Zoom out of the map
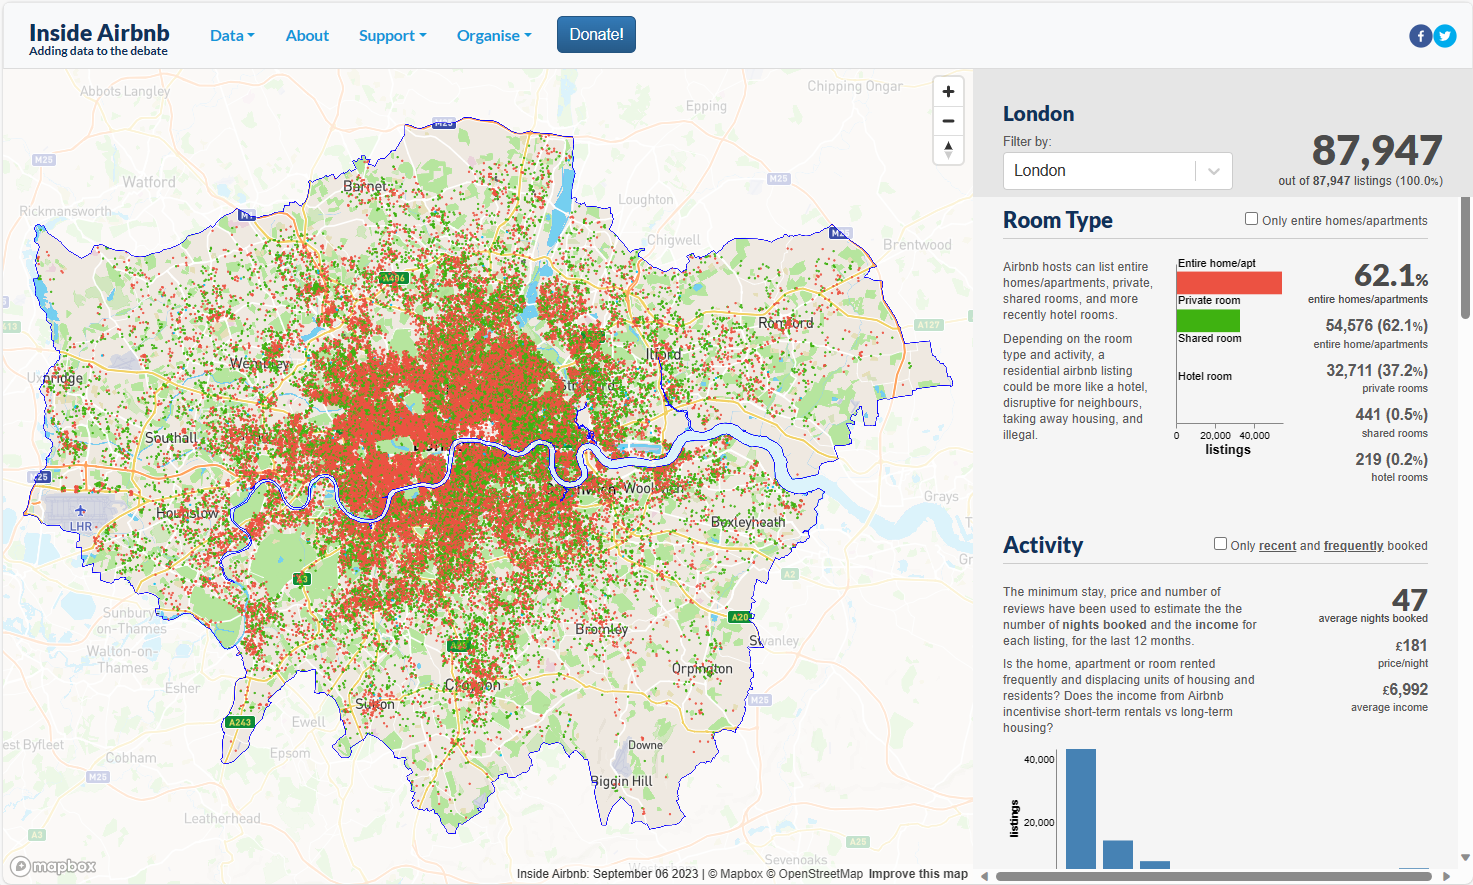The height and width of the screenshot is (885, 1473). [948, 121]
